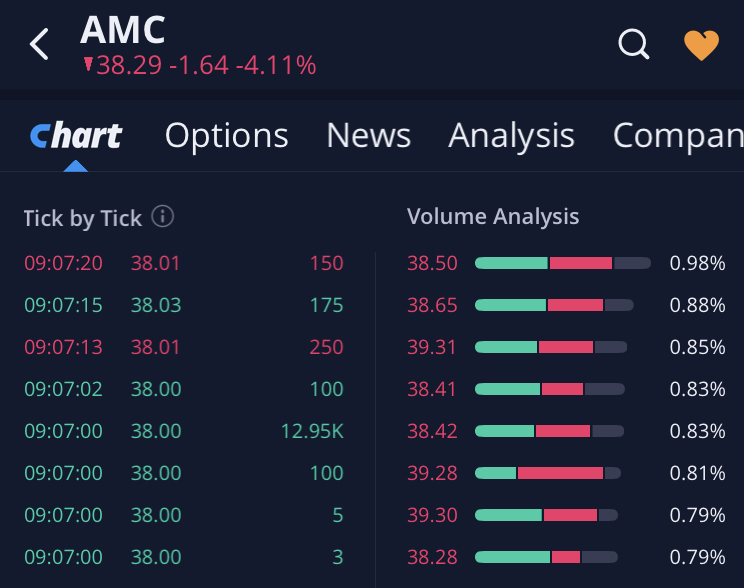Click the Volume Analysis heading
744x588 pixels.
tap(493, 216)
